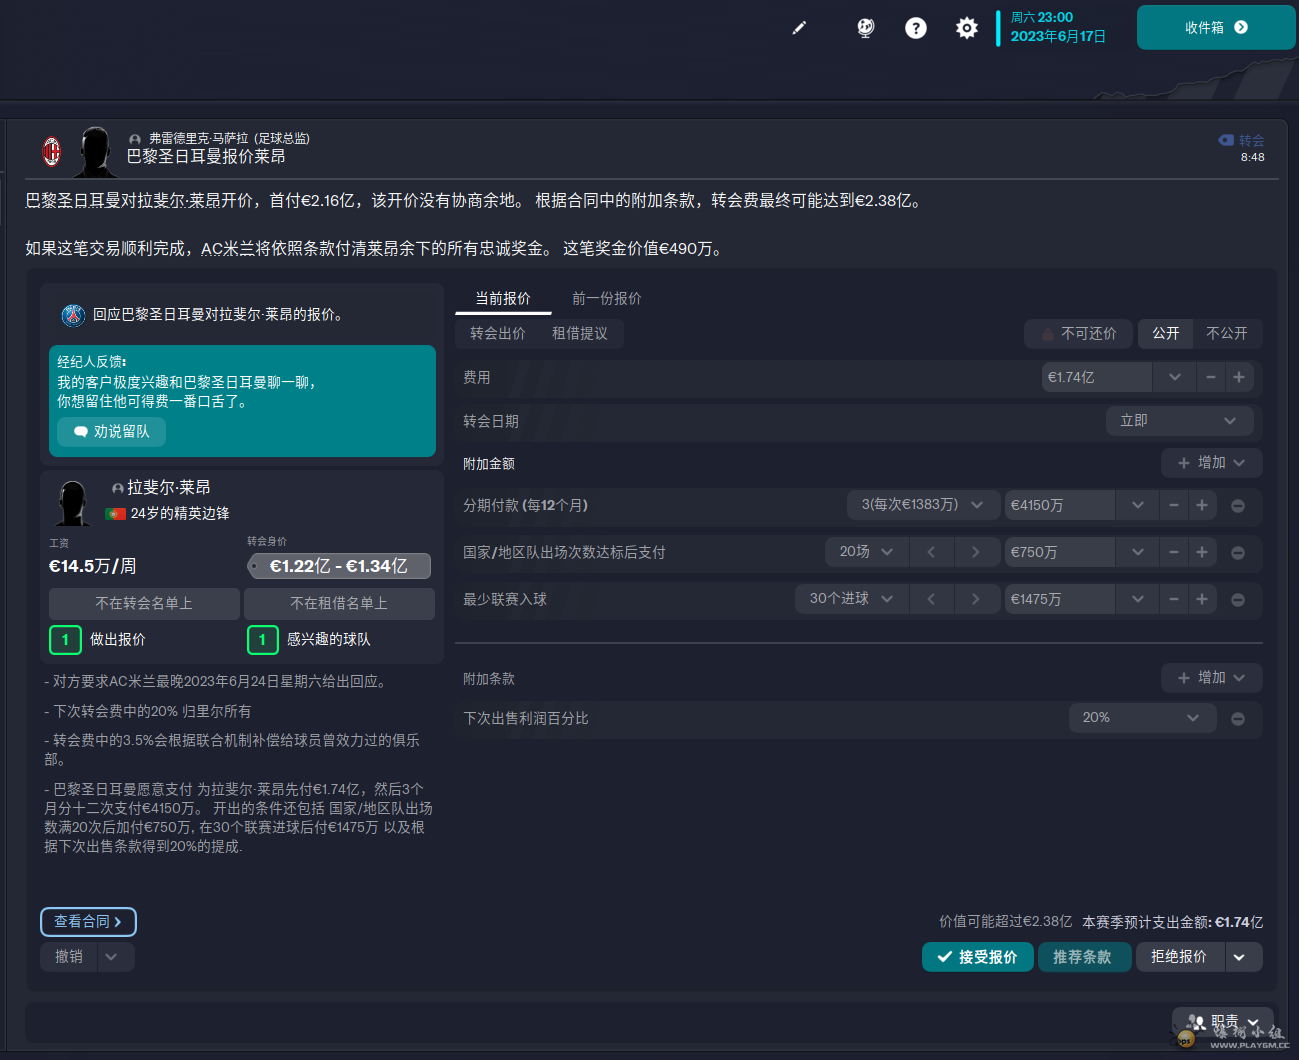Click 接受报价 to accept offer
The height and width of the screenshot is (1060, 1299).
[x=977, y=957]
